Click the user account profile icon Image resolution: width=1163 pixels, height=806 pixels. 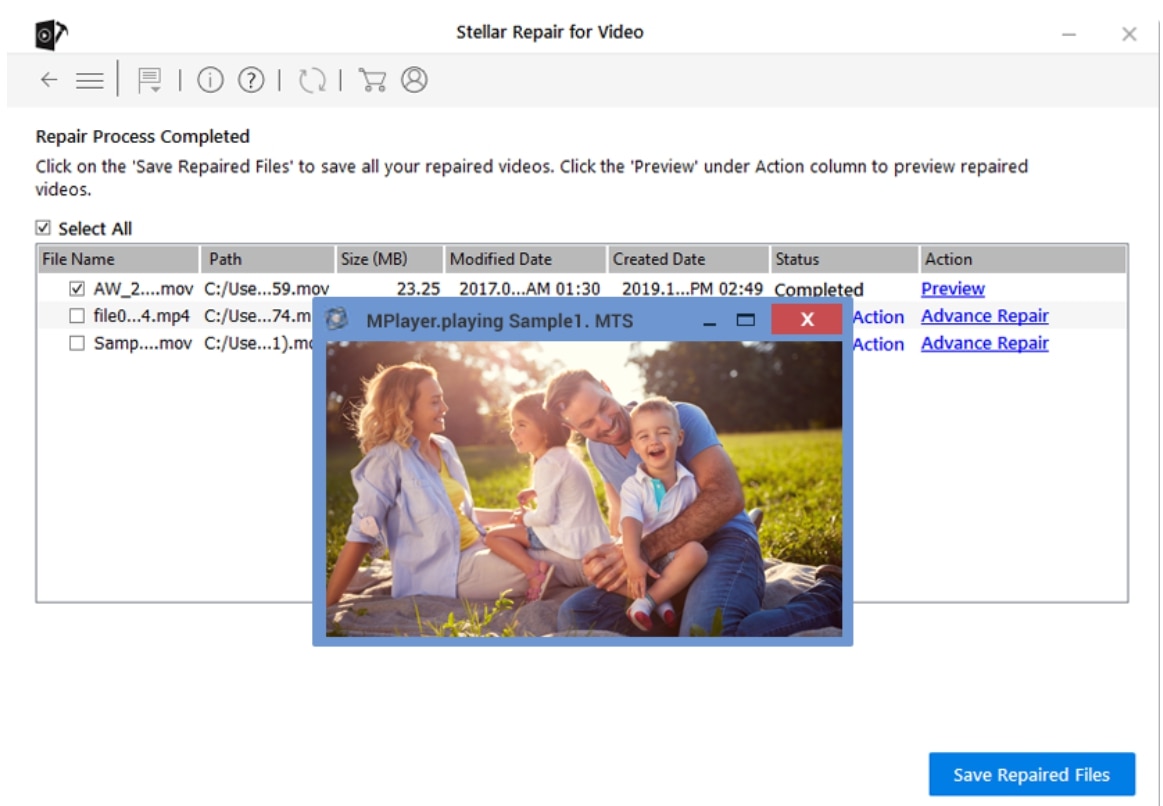point(414,79)
